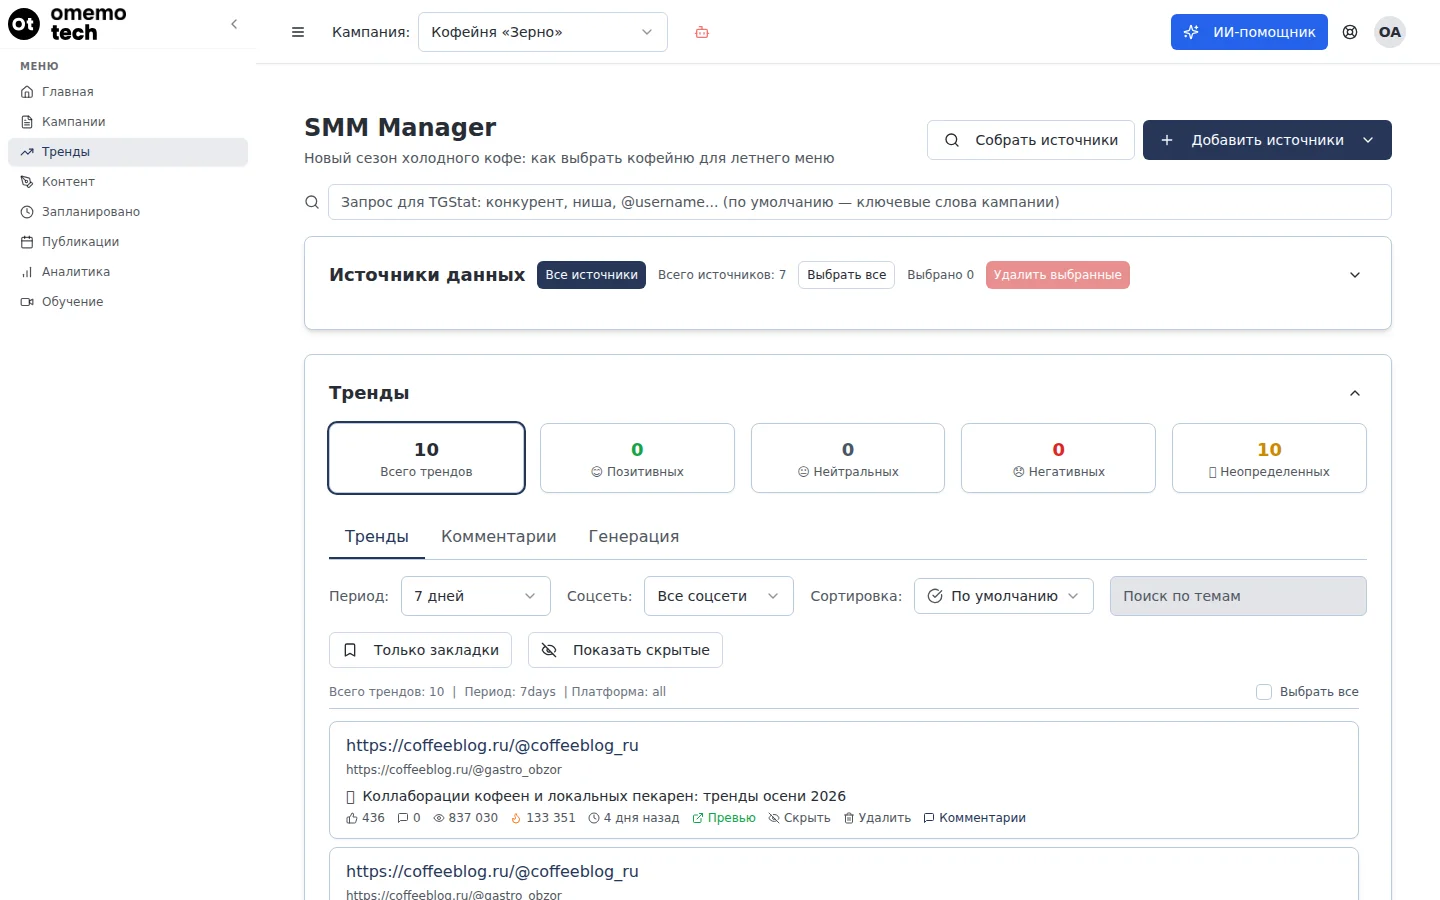The width and height of the screenshot is (1440, 900).
Task: Open the hamburger menu icon
Action: pyautogui.click(x=298, y=32)
